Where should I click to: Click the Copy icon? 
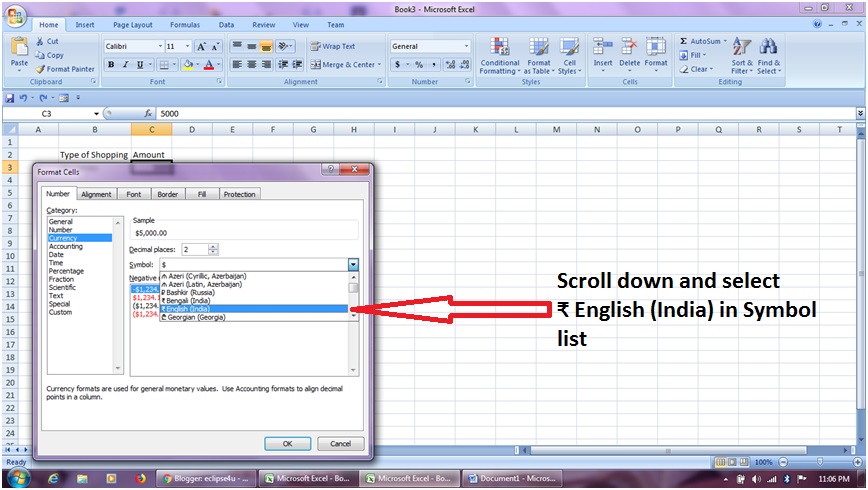tap(40, 55)
